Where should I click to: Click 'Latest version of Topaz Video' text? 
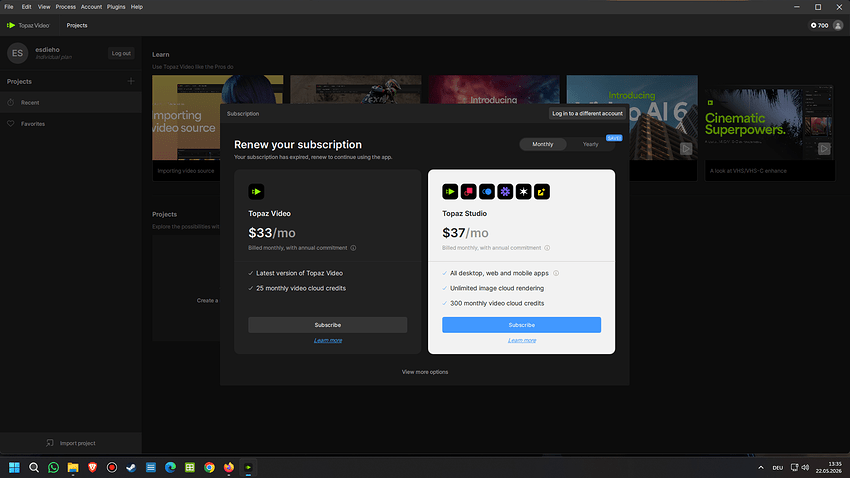point(299,273)
